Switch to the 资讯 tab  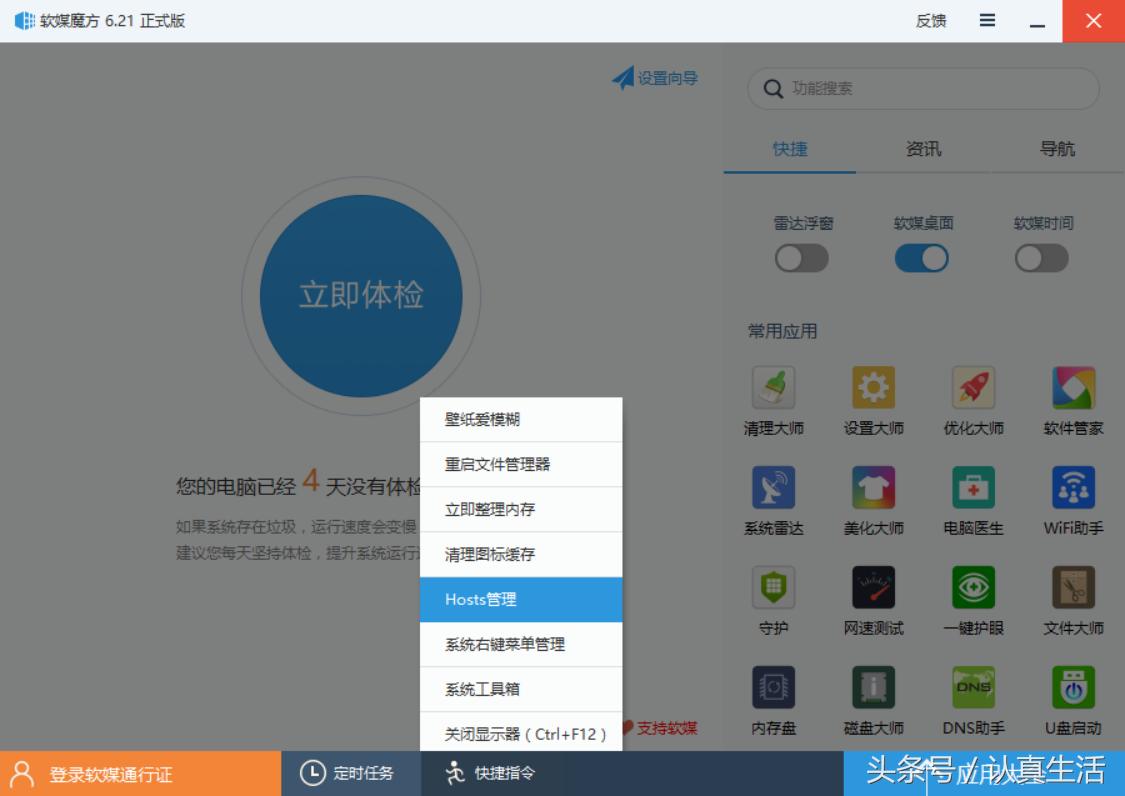tap(922, 148)
